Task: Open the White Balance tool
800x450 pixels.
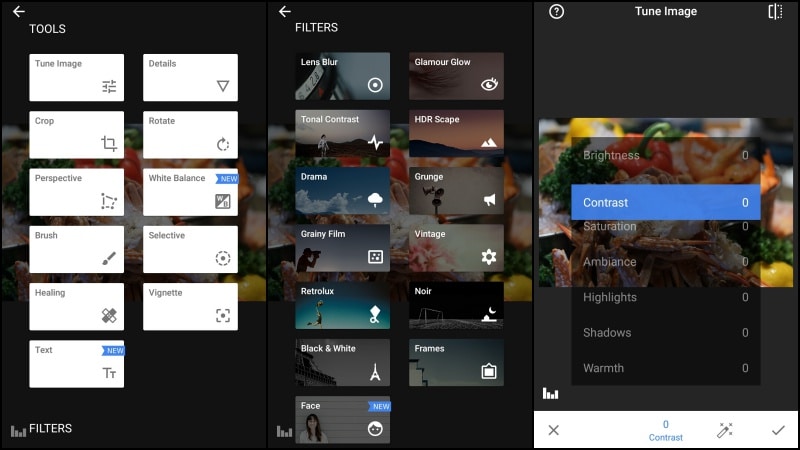Action: point(190,192)
